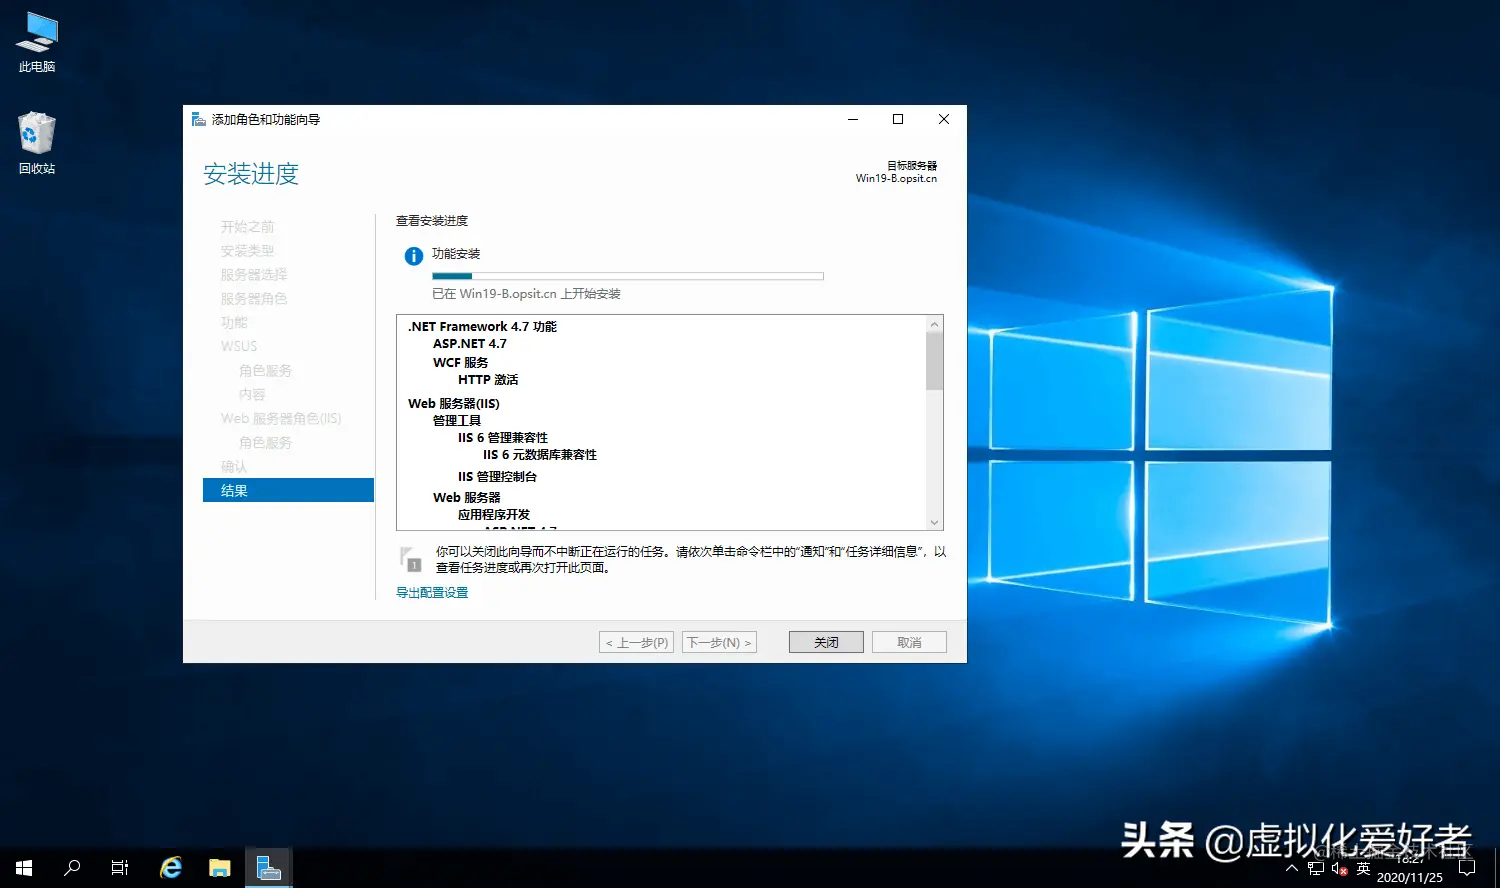Click the taskbar search icon
Screen dimensions: 1500x888
point(71,868)
